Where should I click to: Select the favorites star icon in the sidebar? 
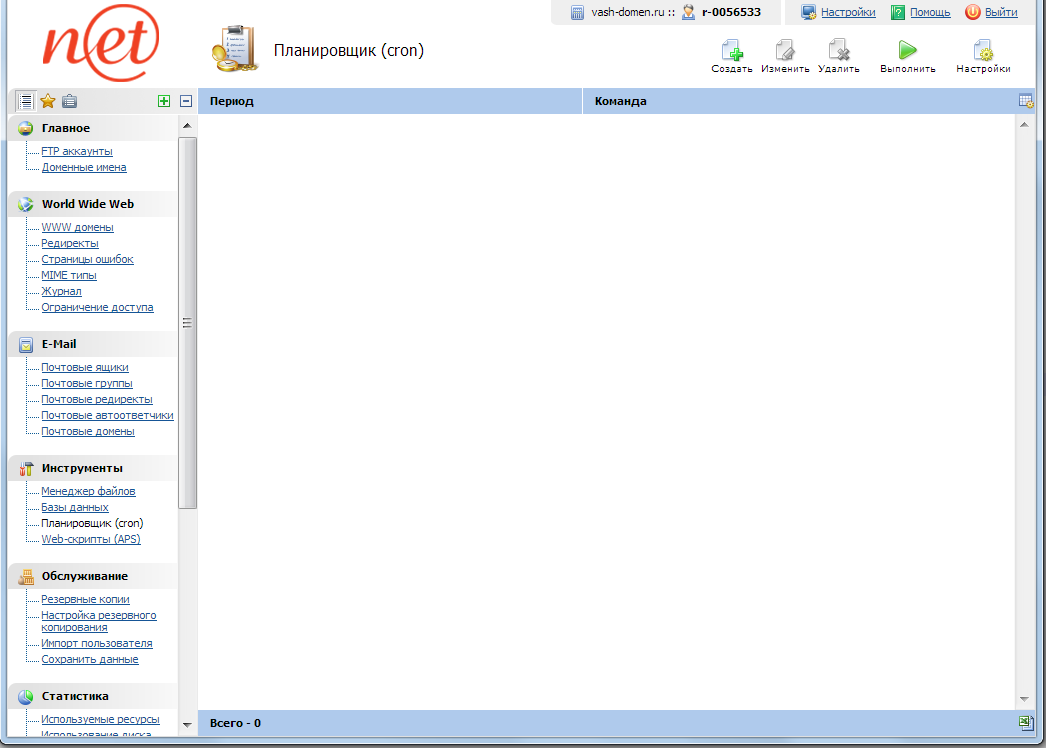[47, 101]
